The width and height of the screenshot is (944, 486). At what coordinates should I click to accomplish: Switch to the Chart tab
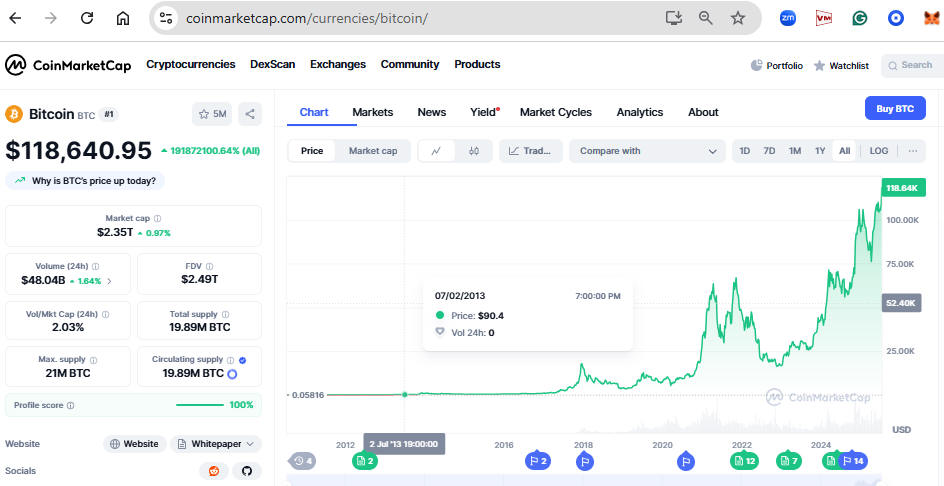(x=314, y=112)
